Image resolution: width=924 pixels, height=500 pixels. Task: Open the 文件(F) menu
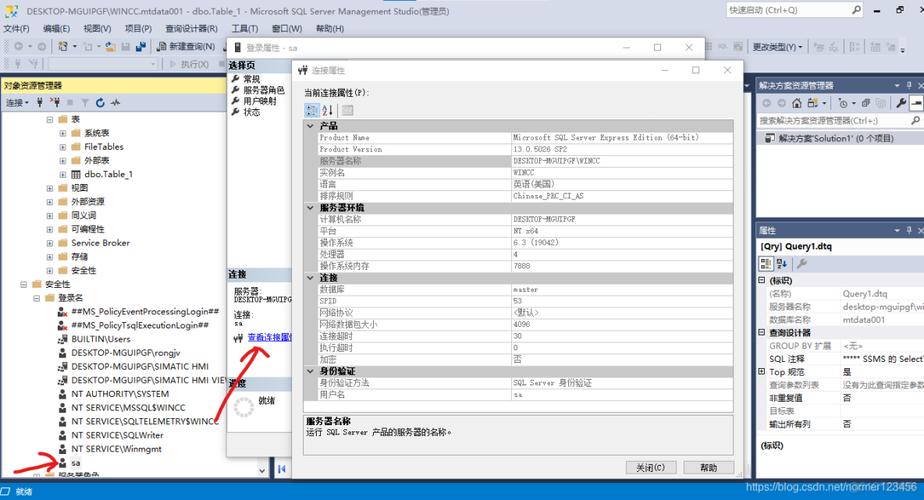tap(16, 28)
